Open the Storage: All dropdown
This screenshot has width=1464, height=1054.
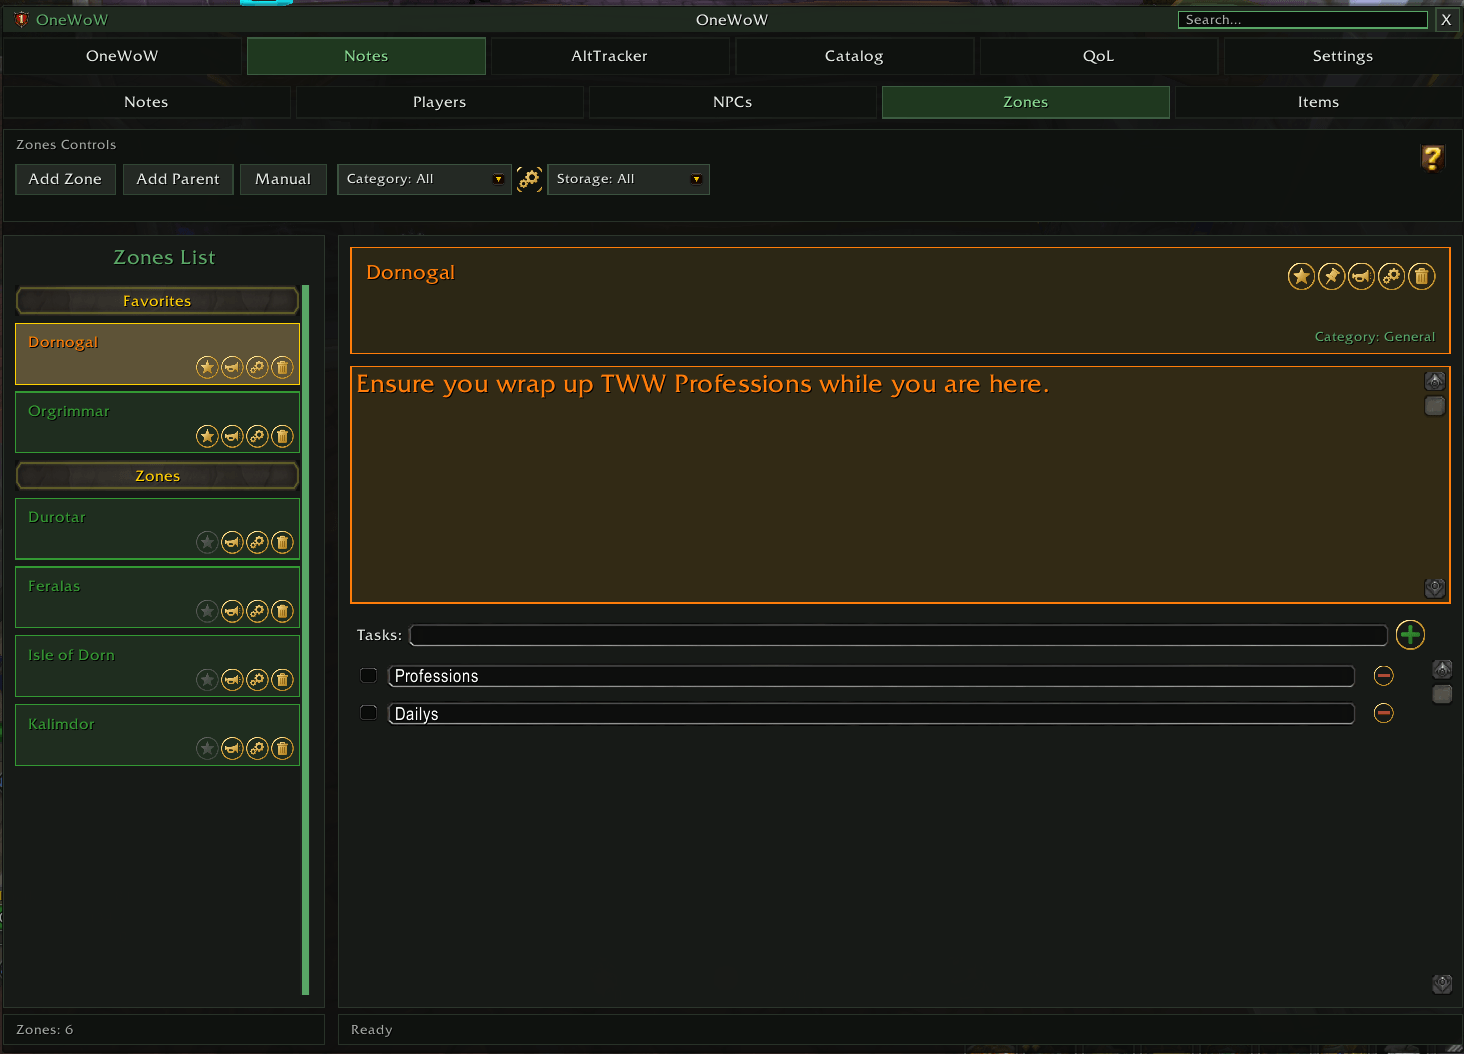pyautogui.click(x=628, y=179)
